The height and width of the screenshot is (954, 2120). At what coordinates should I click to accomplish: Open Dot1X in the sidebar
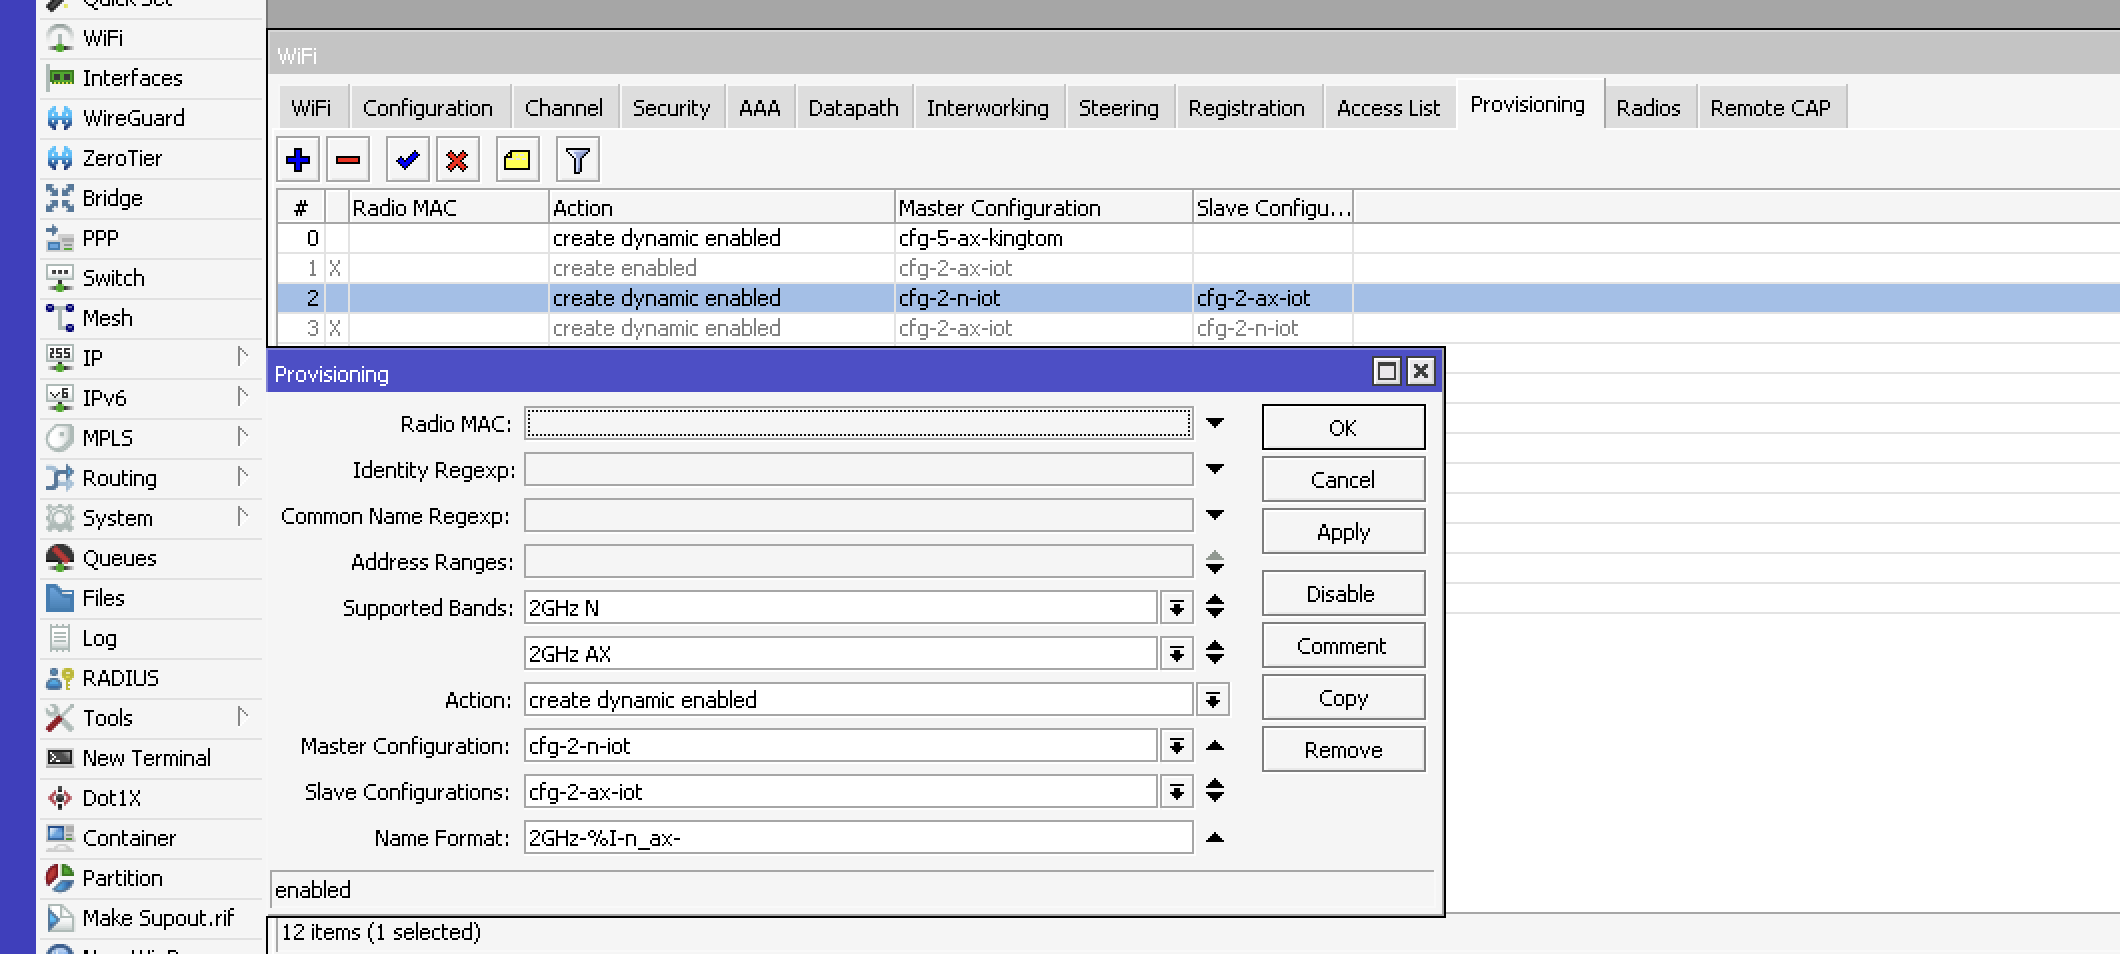[111, 798]
